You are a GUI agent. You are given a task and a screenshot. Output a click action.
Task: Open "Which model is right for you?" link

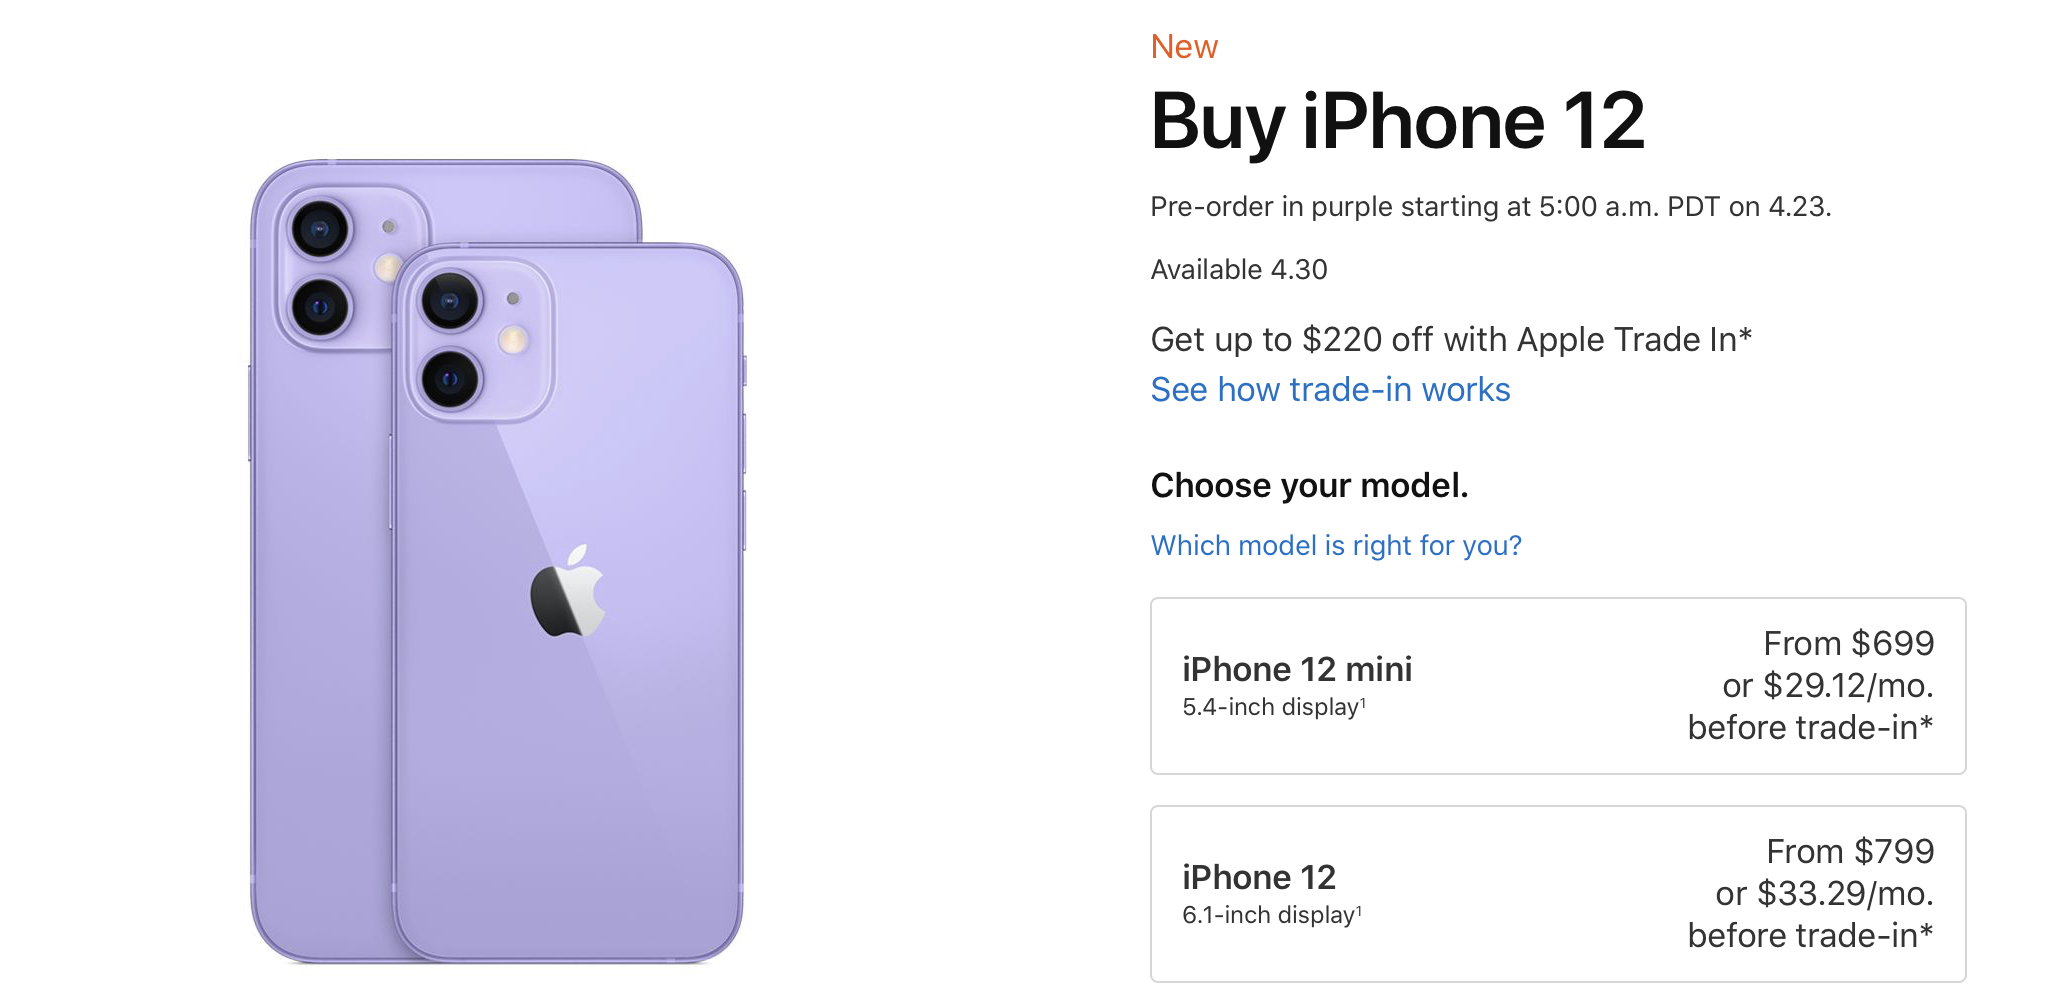[x=1336, y=546]
